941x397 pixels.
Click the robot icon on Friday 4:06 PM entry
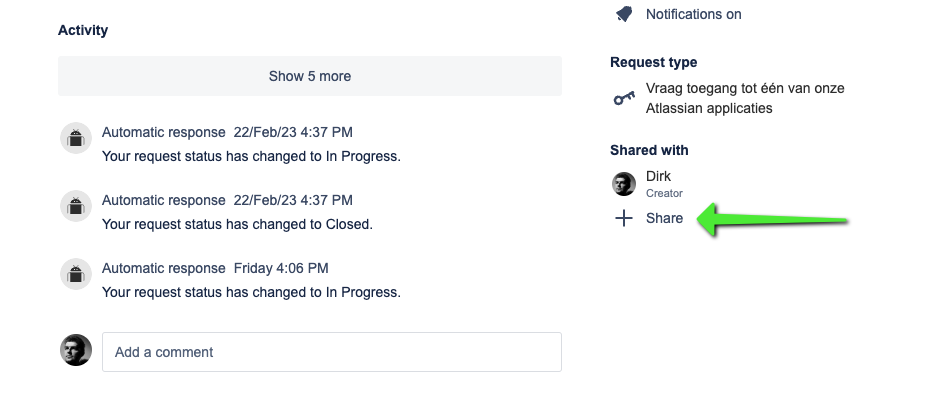(76, 275)
